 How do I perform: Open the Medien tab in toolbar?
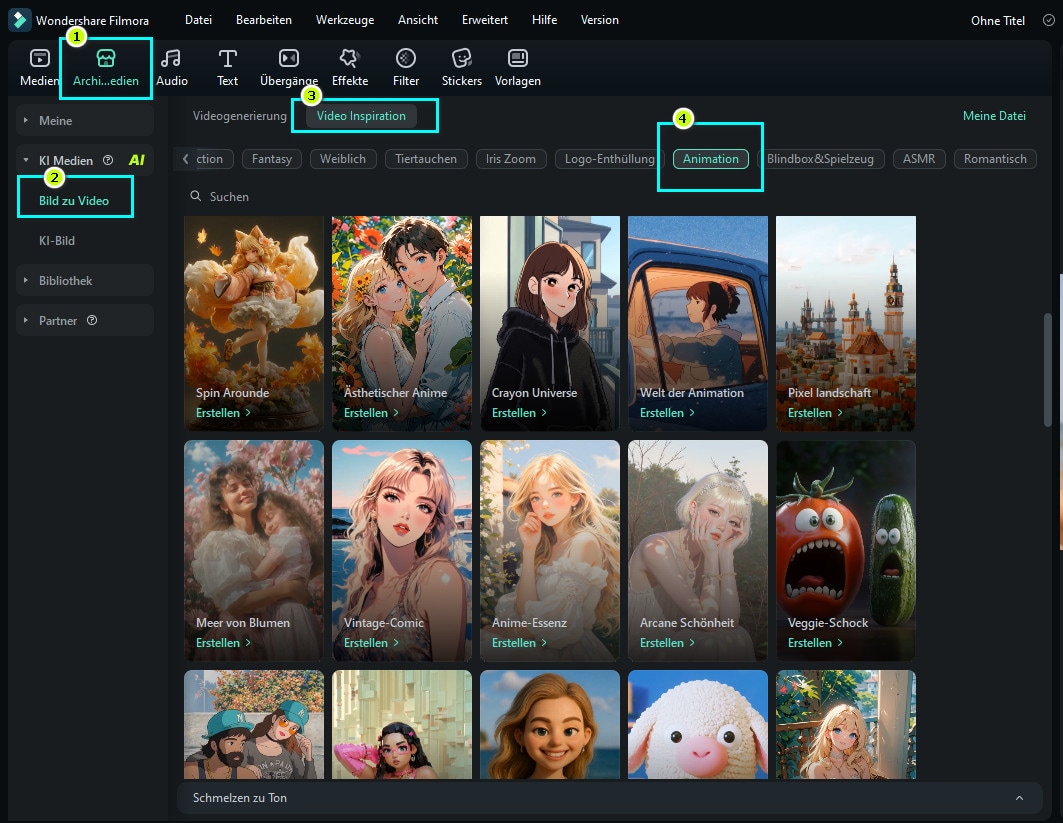coord(39,68)
